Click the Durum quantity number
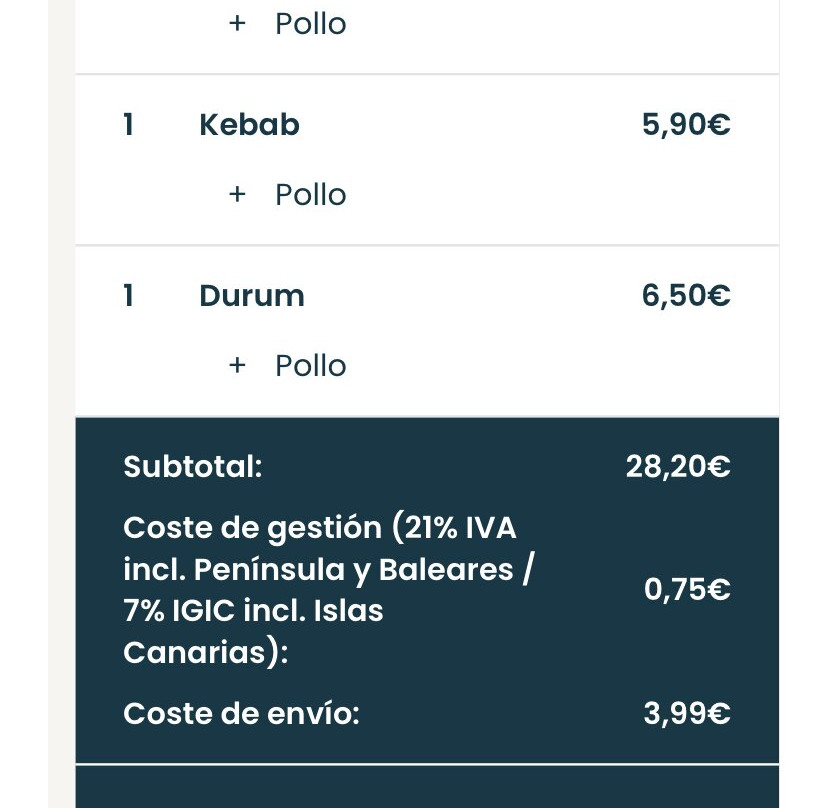828x808 pixels. coord(128,296)
